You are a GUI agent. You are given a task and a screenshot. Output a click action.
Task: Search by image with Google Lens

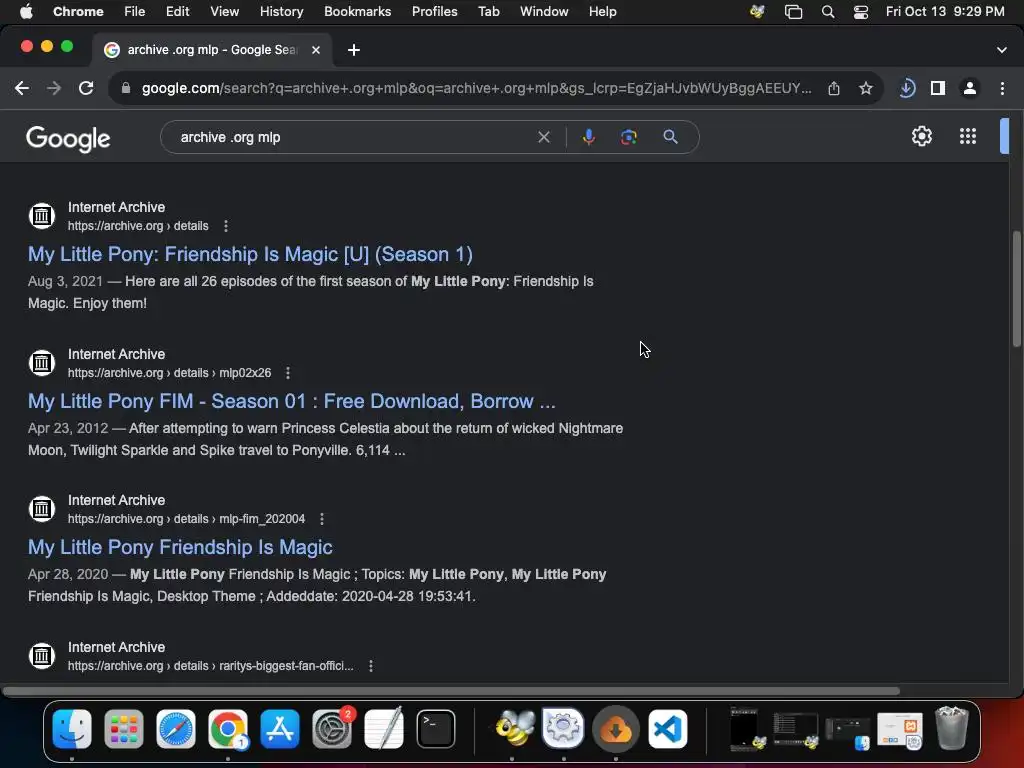click(628, 137)
